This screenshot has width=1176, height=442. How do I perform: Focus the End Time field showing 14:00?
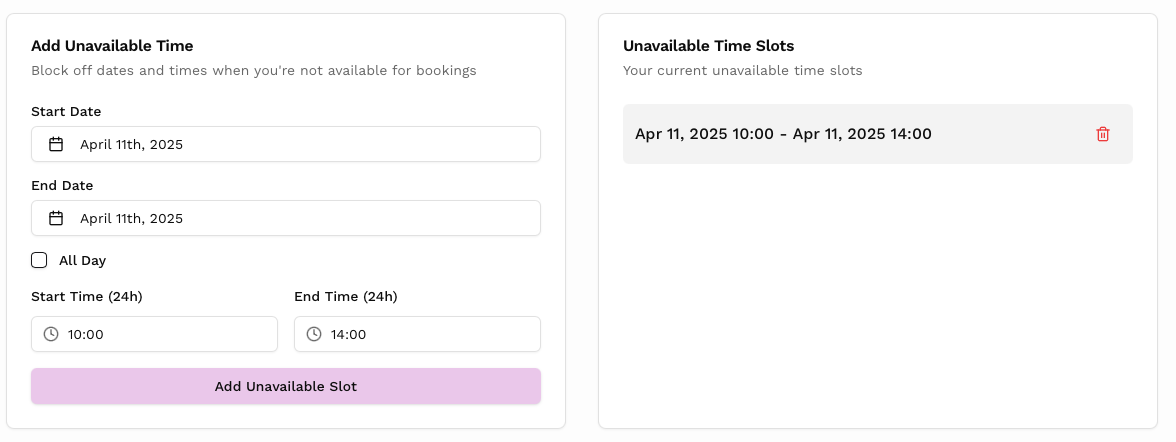point(425,334)
